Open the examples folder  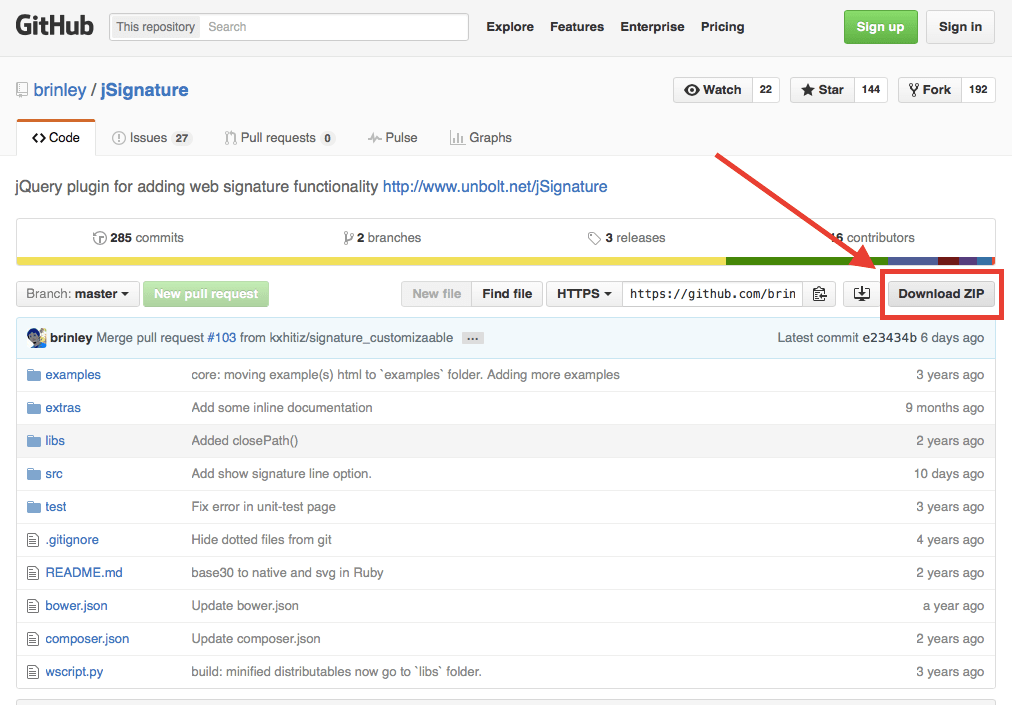point(73,375)
